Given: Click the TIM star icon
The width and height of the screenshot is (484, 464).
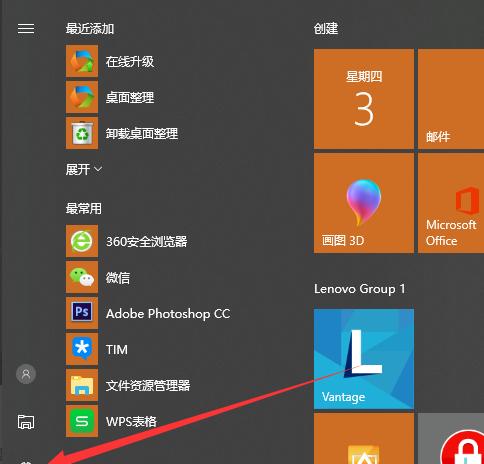Looking at the screenshot, I should pos(82,349).
